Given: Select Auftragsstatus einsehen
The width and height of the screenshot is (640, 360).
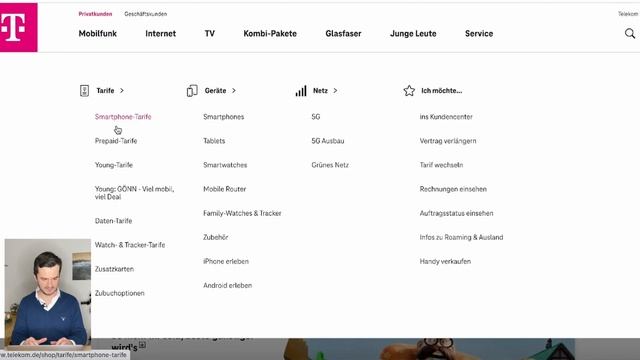Looking at the screenshot, I should point(456,213).
